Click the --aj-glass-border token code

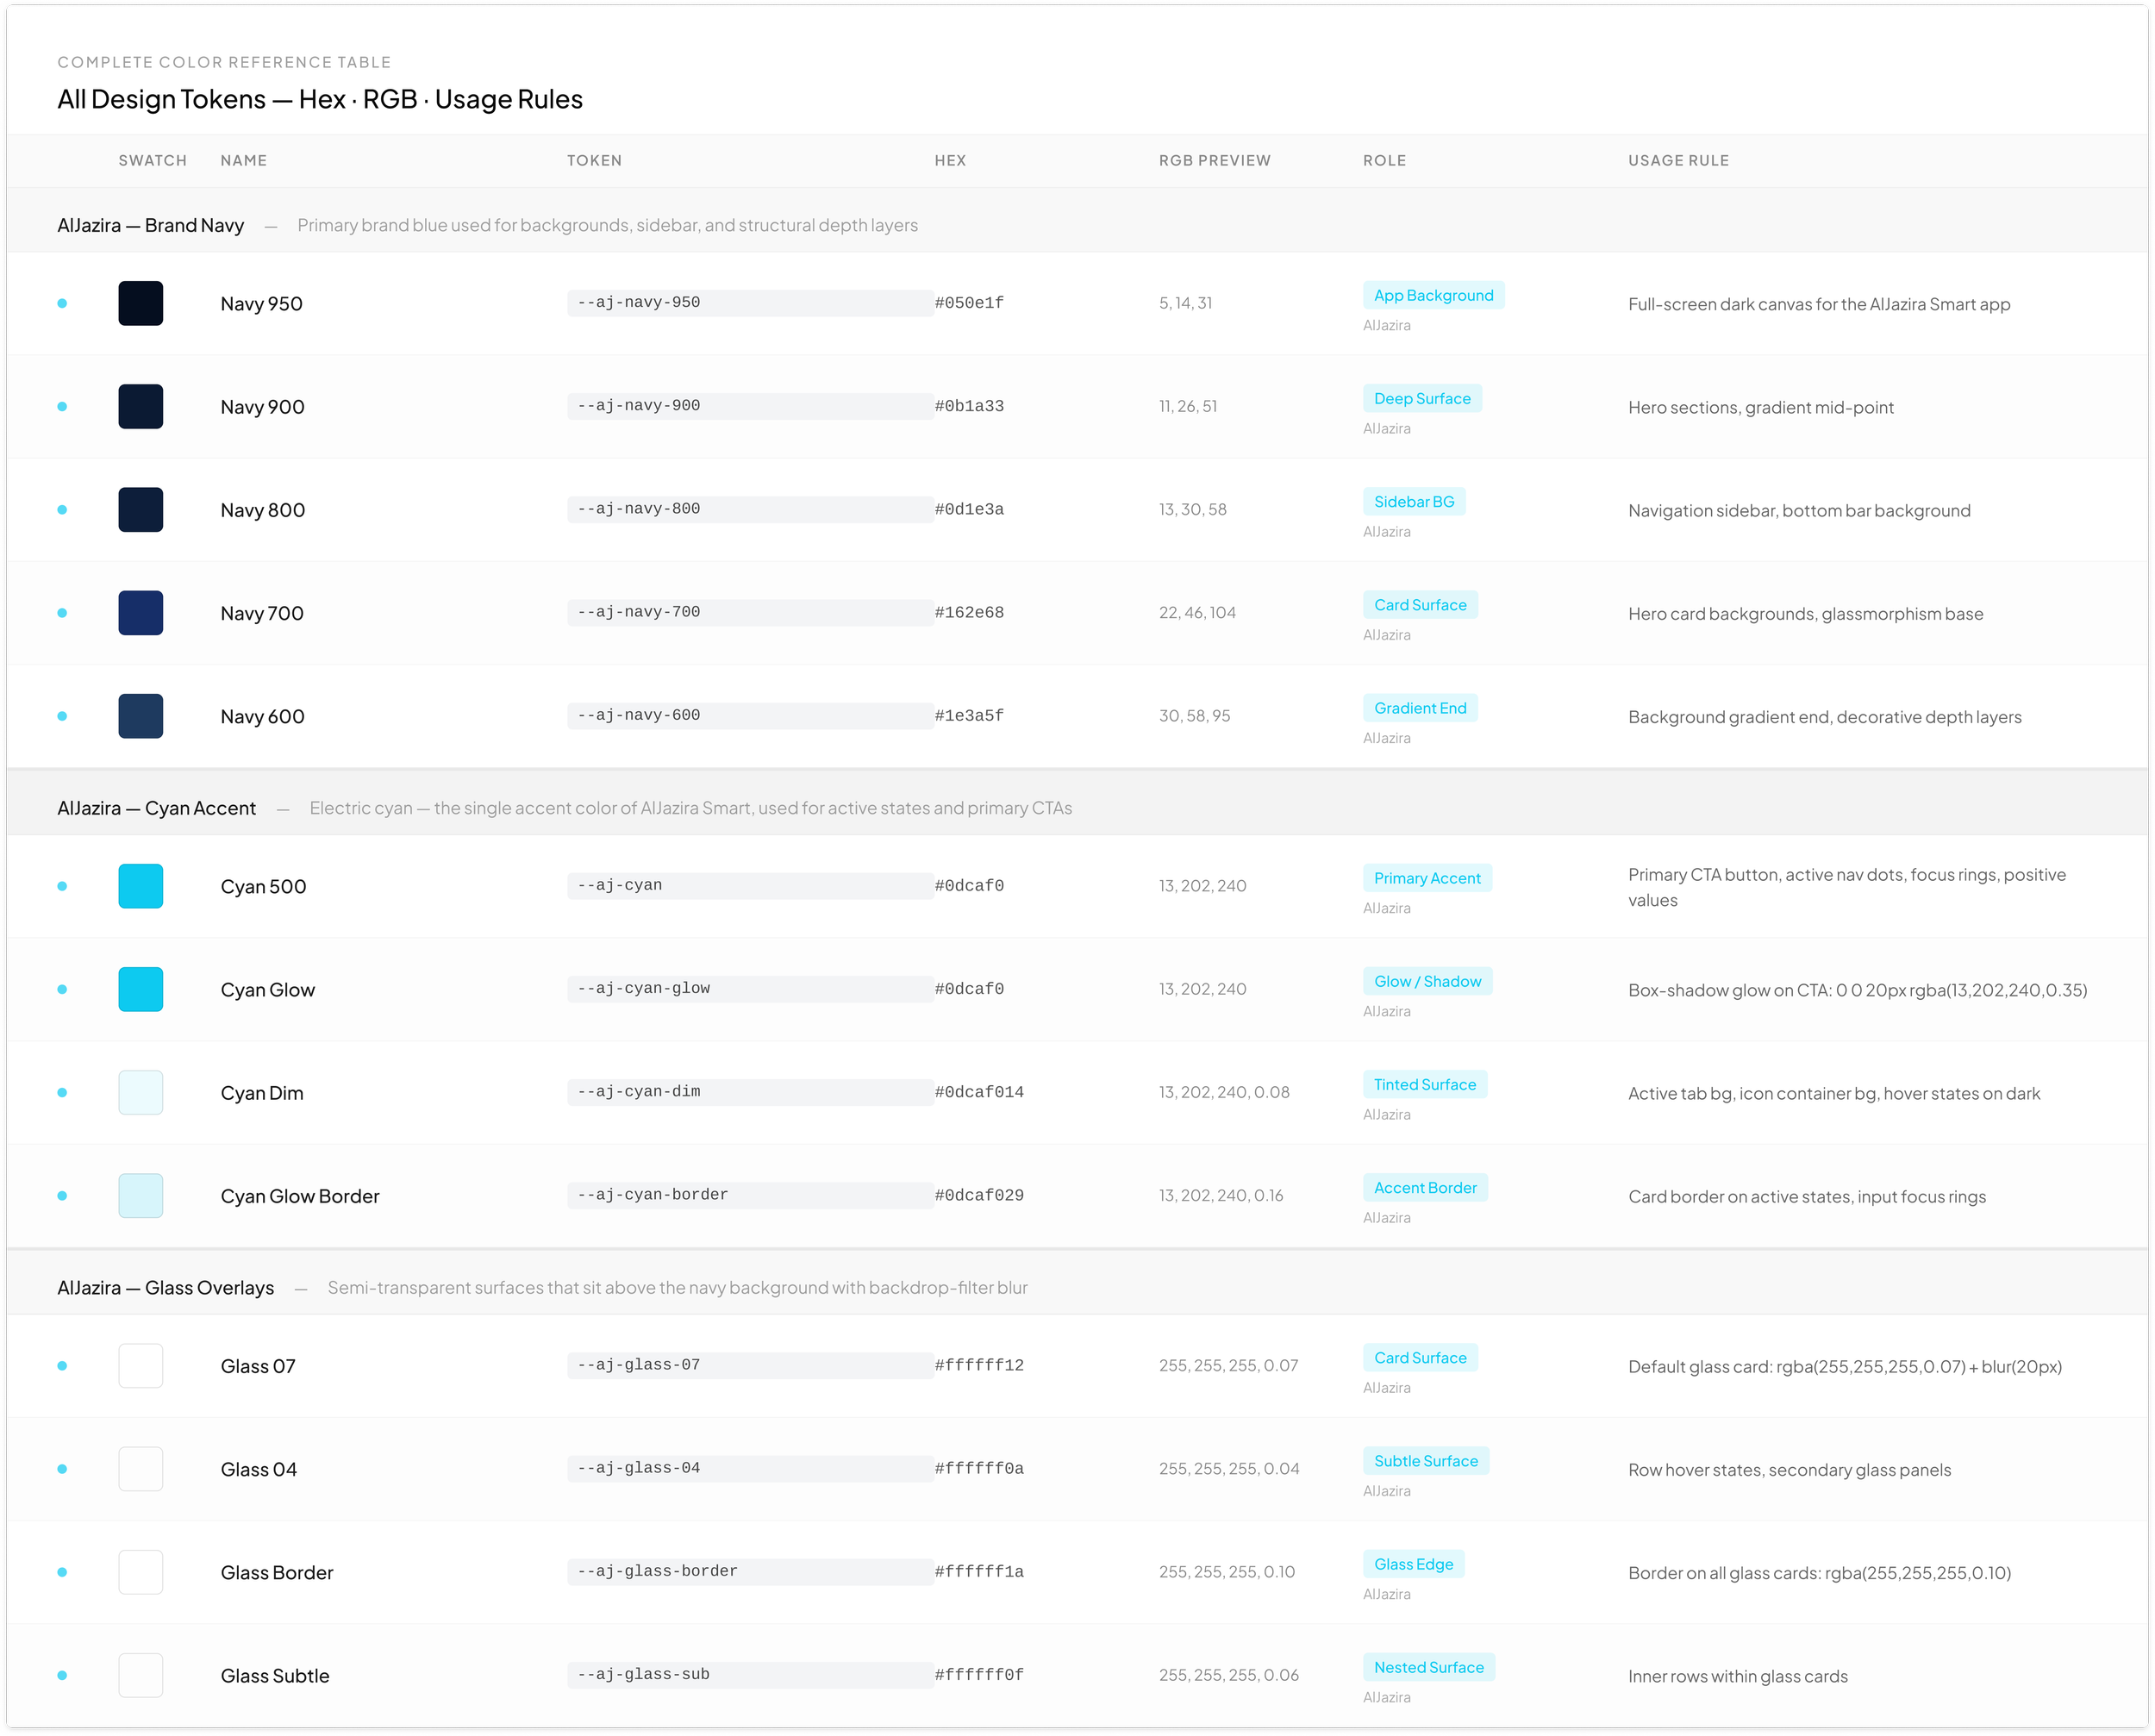point(750,1571)
